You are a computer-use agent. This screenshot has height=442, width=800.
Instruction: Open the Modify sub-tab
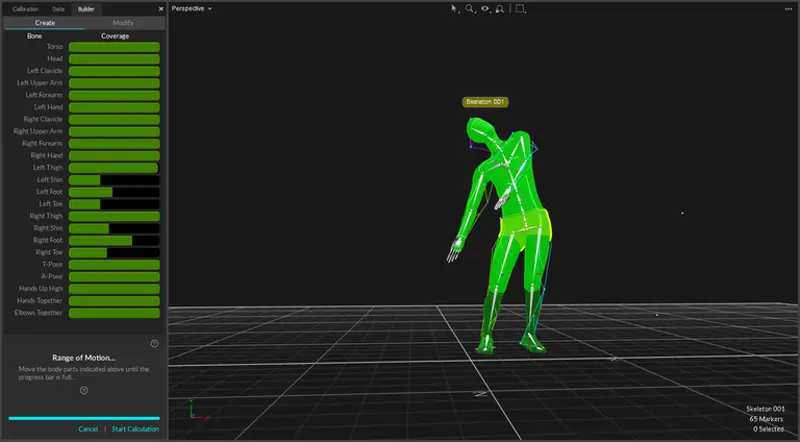123,22
